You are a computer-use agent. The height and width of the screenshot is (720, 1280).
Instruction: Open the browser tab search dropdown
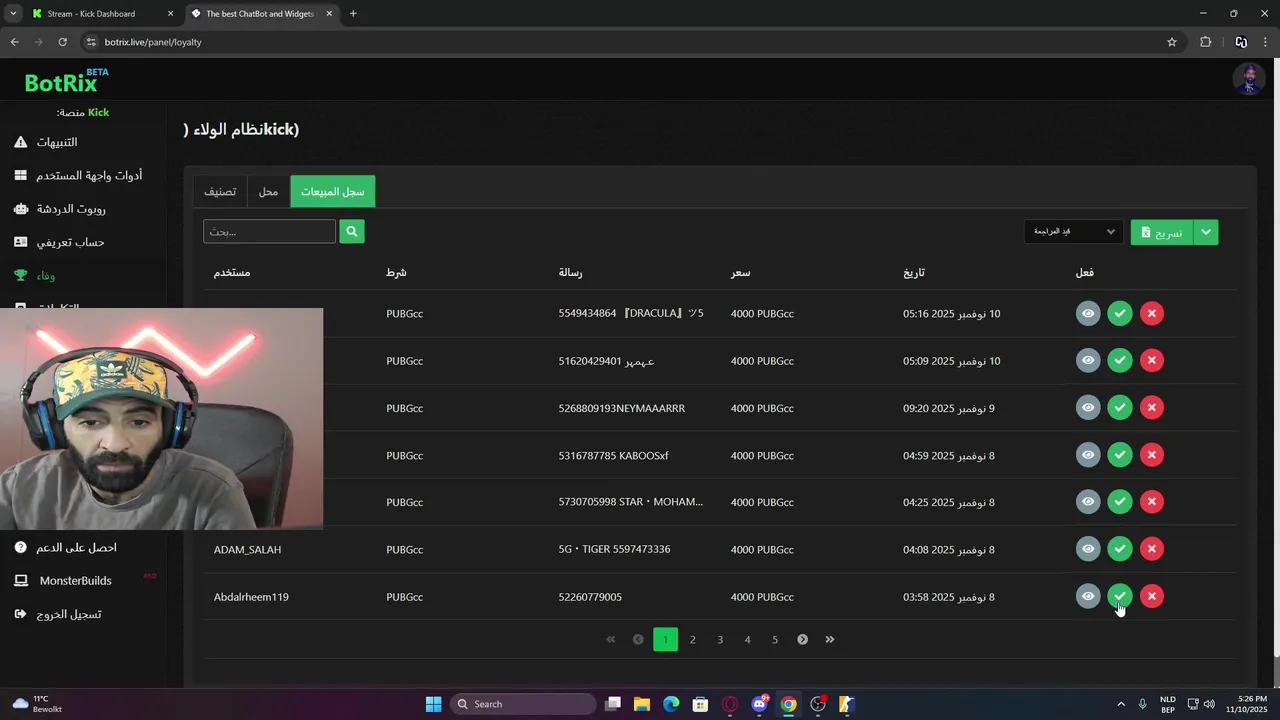13,14
